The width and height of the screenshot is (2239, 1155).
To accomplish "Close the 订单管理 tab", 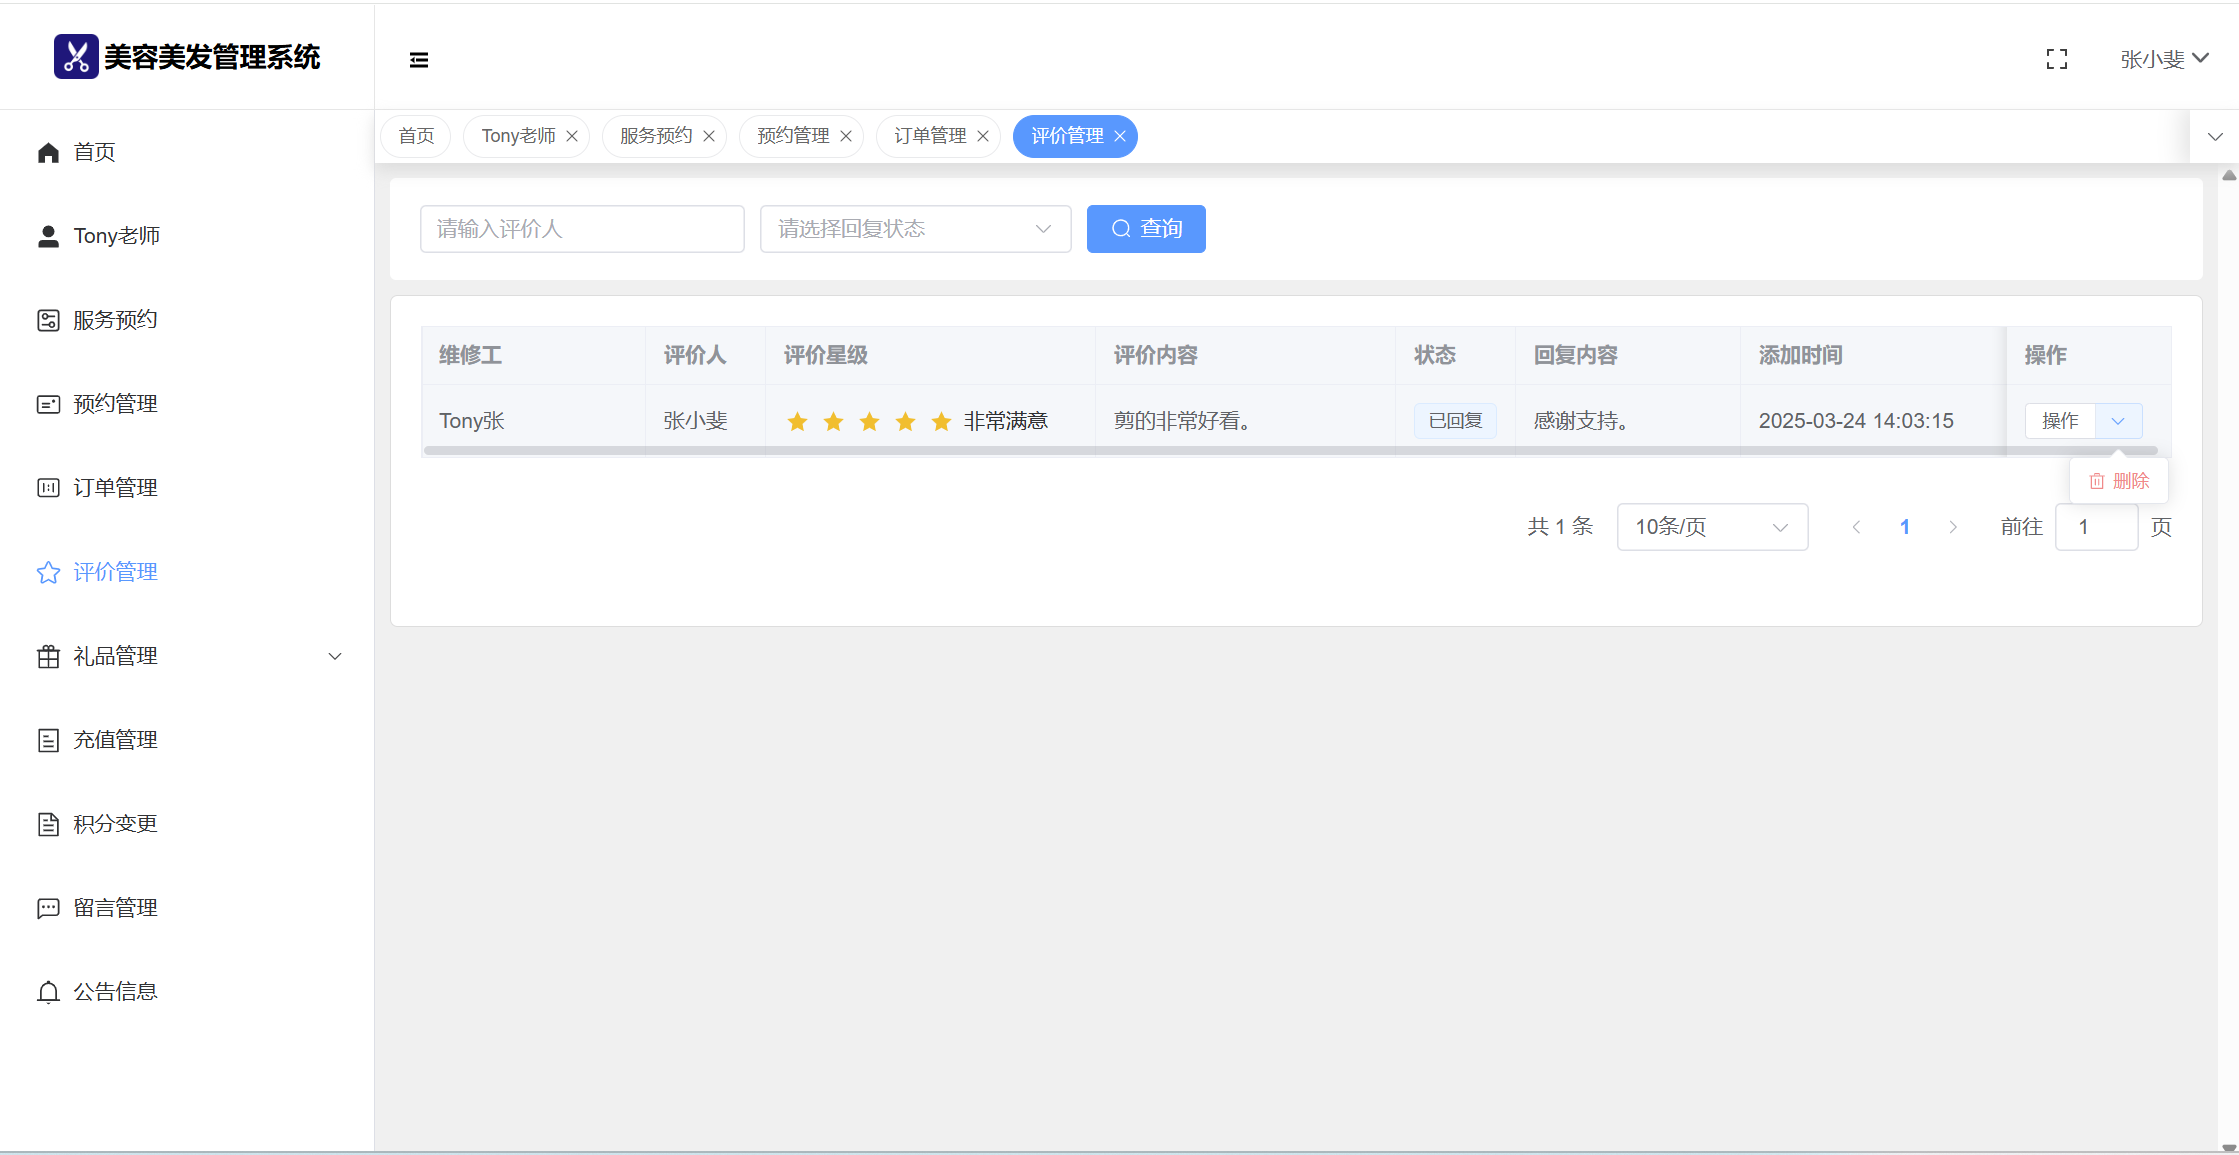I will pyautogui.click(x=983, y=136).
